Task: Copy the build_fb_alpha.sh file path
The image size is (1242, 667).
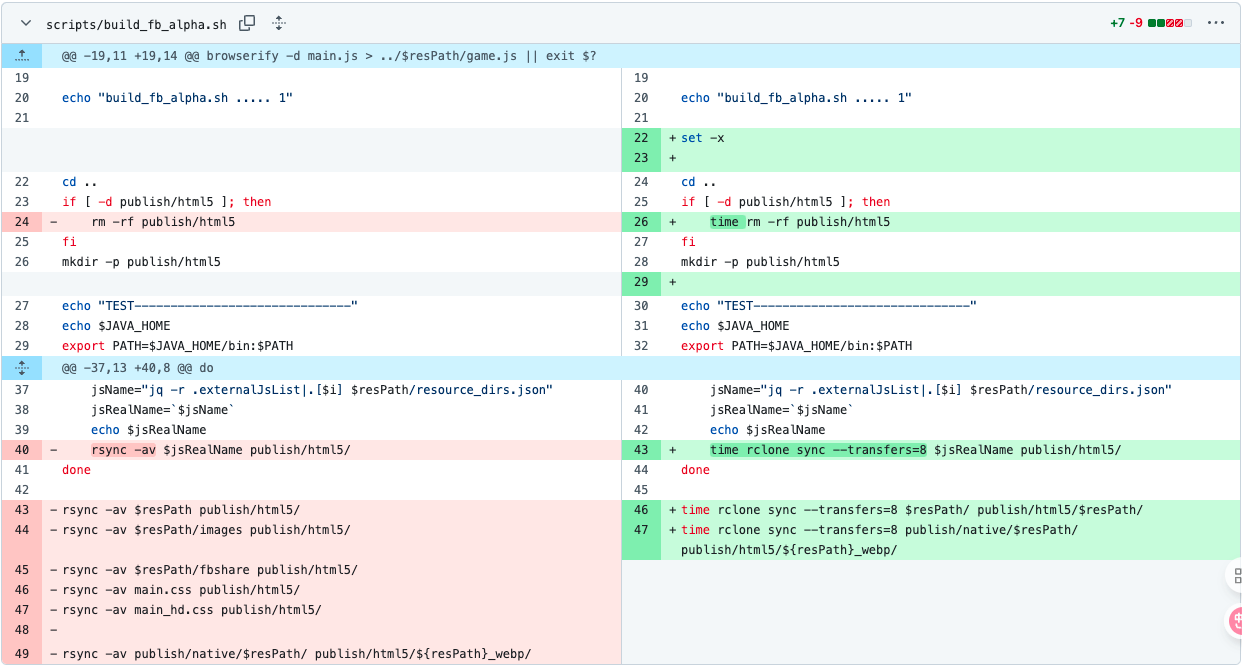Action: pyautogui.click(x=247, y=23)
